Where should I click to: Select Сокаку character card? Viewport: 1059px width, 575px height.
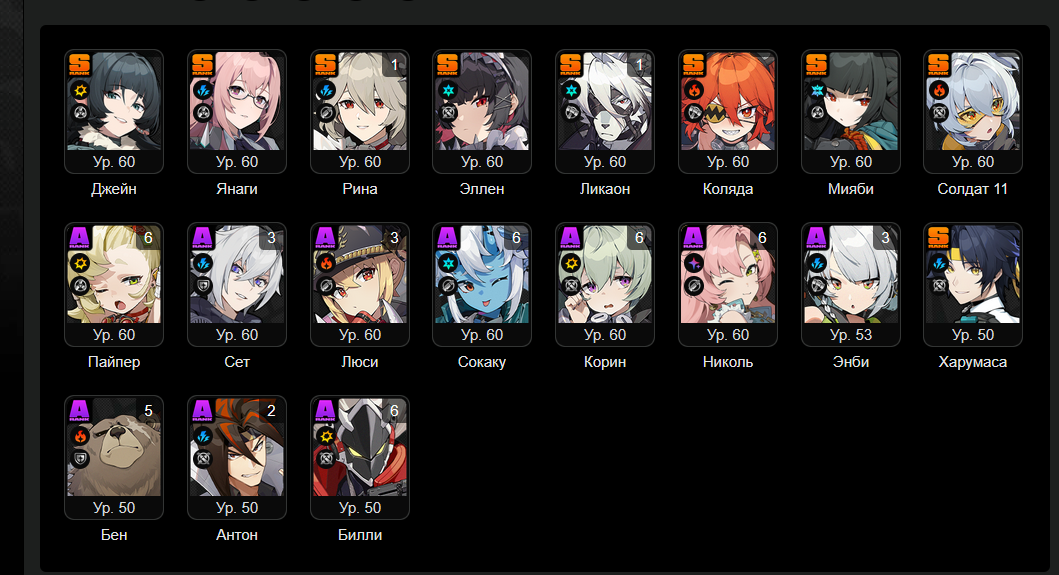[x=482, y=284]
